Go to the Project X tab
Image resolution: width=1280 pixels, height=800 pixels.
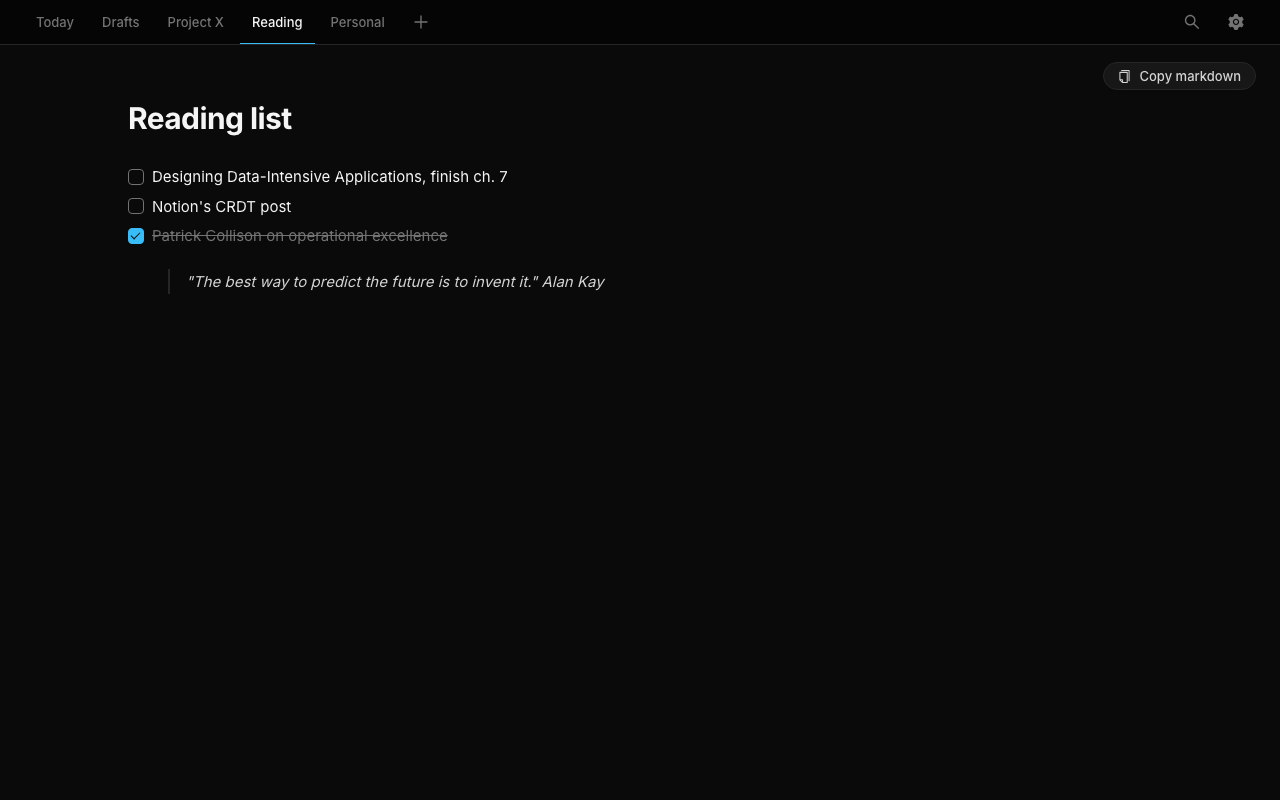coord(195,22)
